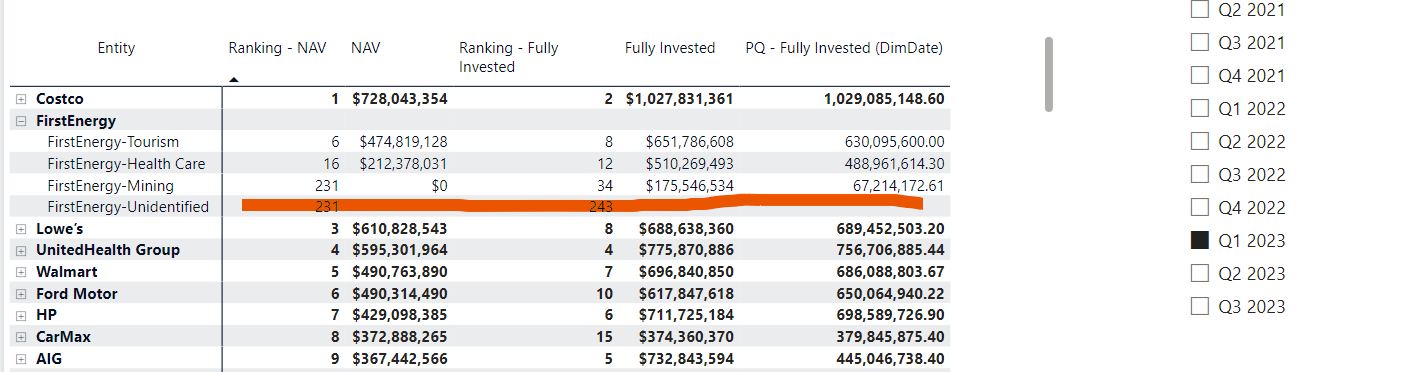The width and height of the screenshot is (1428, 372).
Task: Expand the HP row
Action: point(21,315)
